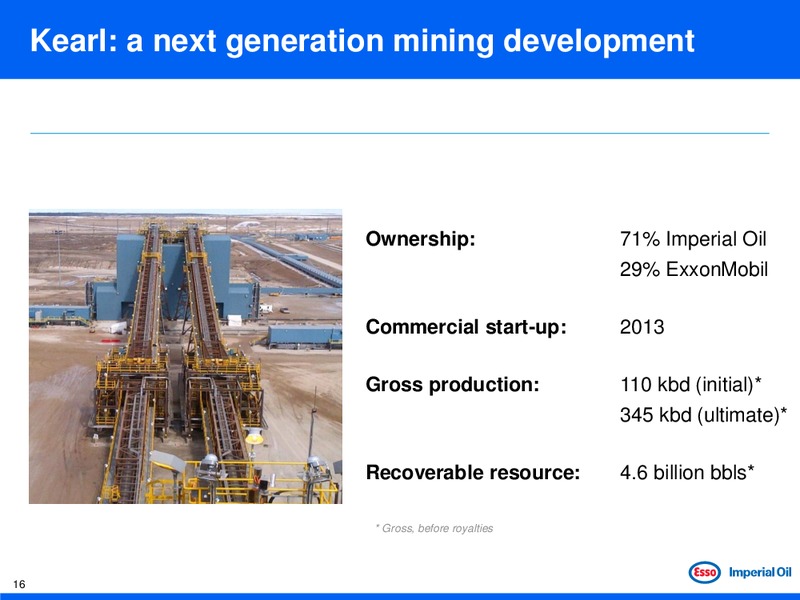Viewport: 800px width, 600px height.
Task: Click the '* Gross, before royalties' footnote
Action: 434,529
